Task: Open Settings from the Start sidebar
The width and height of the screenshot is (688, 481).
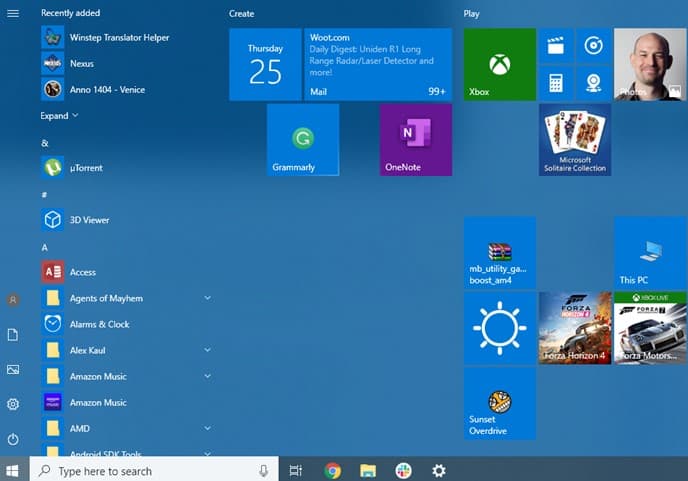Action: pos(13,404)
